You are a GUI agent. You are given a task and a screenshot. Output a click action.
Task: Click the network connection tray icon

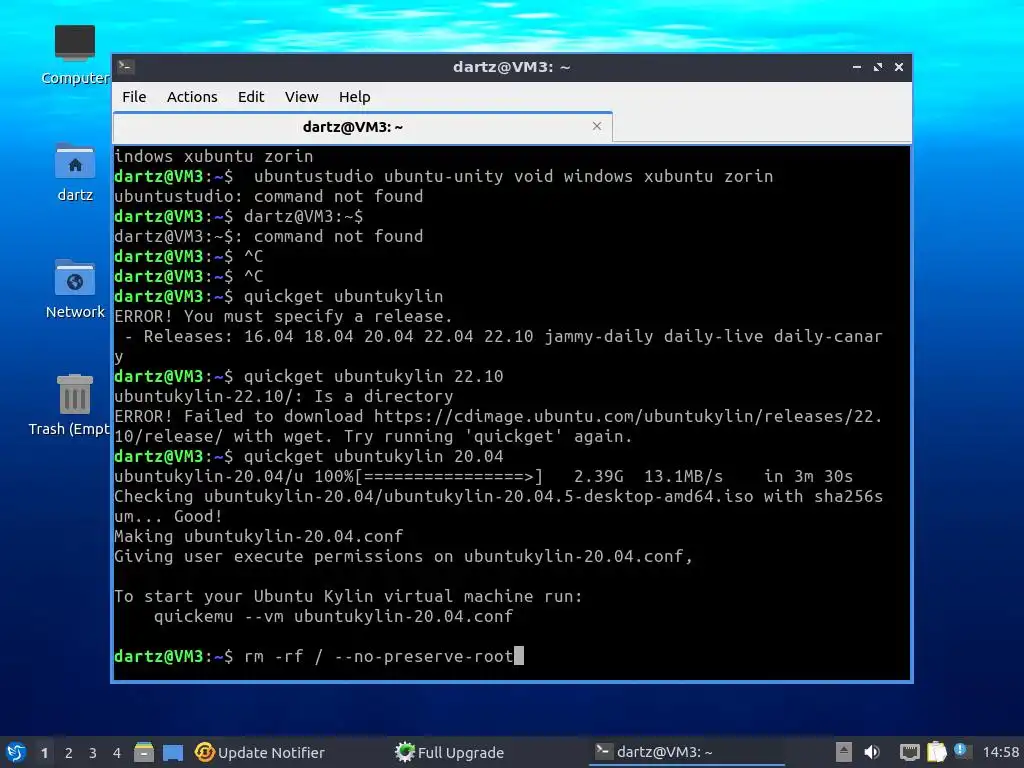point(909,752)
